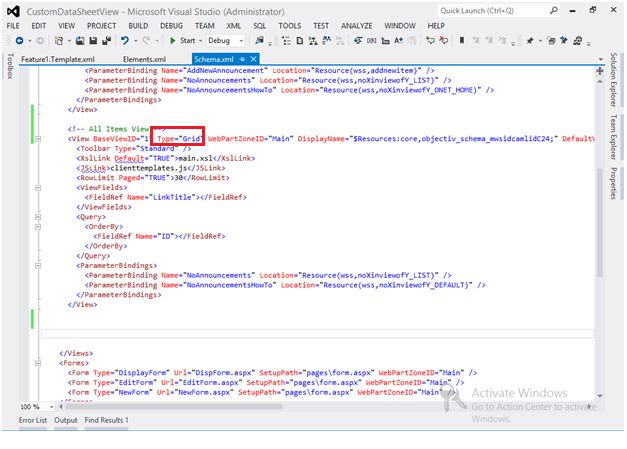Screen dimensions: 627x449
Task: Open the XML menu
Action: [x=234, y=26]
